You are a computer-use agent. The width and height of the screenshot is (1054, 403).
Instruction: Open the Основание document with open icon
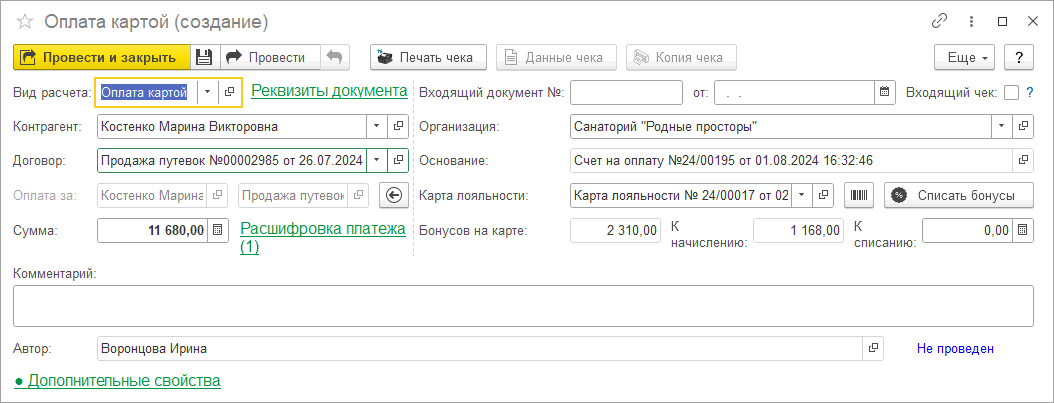(1022, 160)
